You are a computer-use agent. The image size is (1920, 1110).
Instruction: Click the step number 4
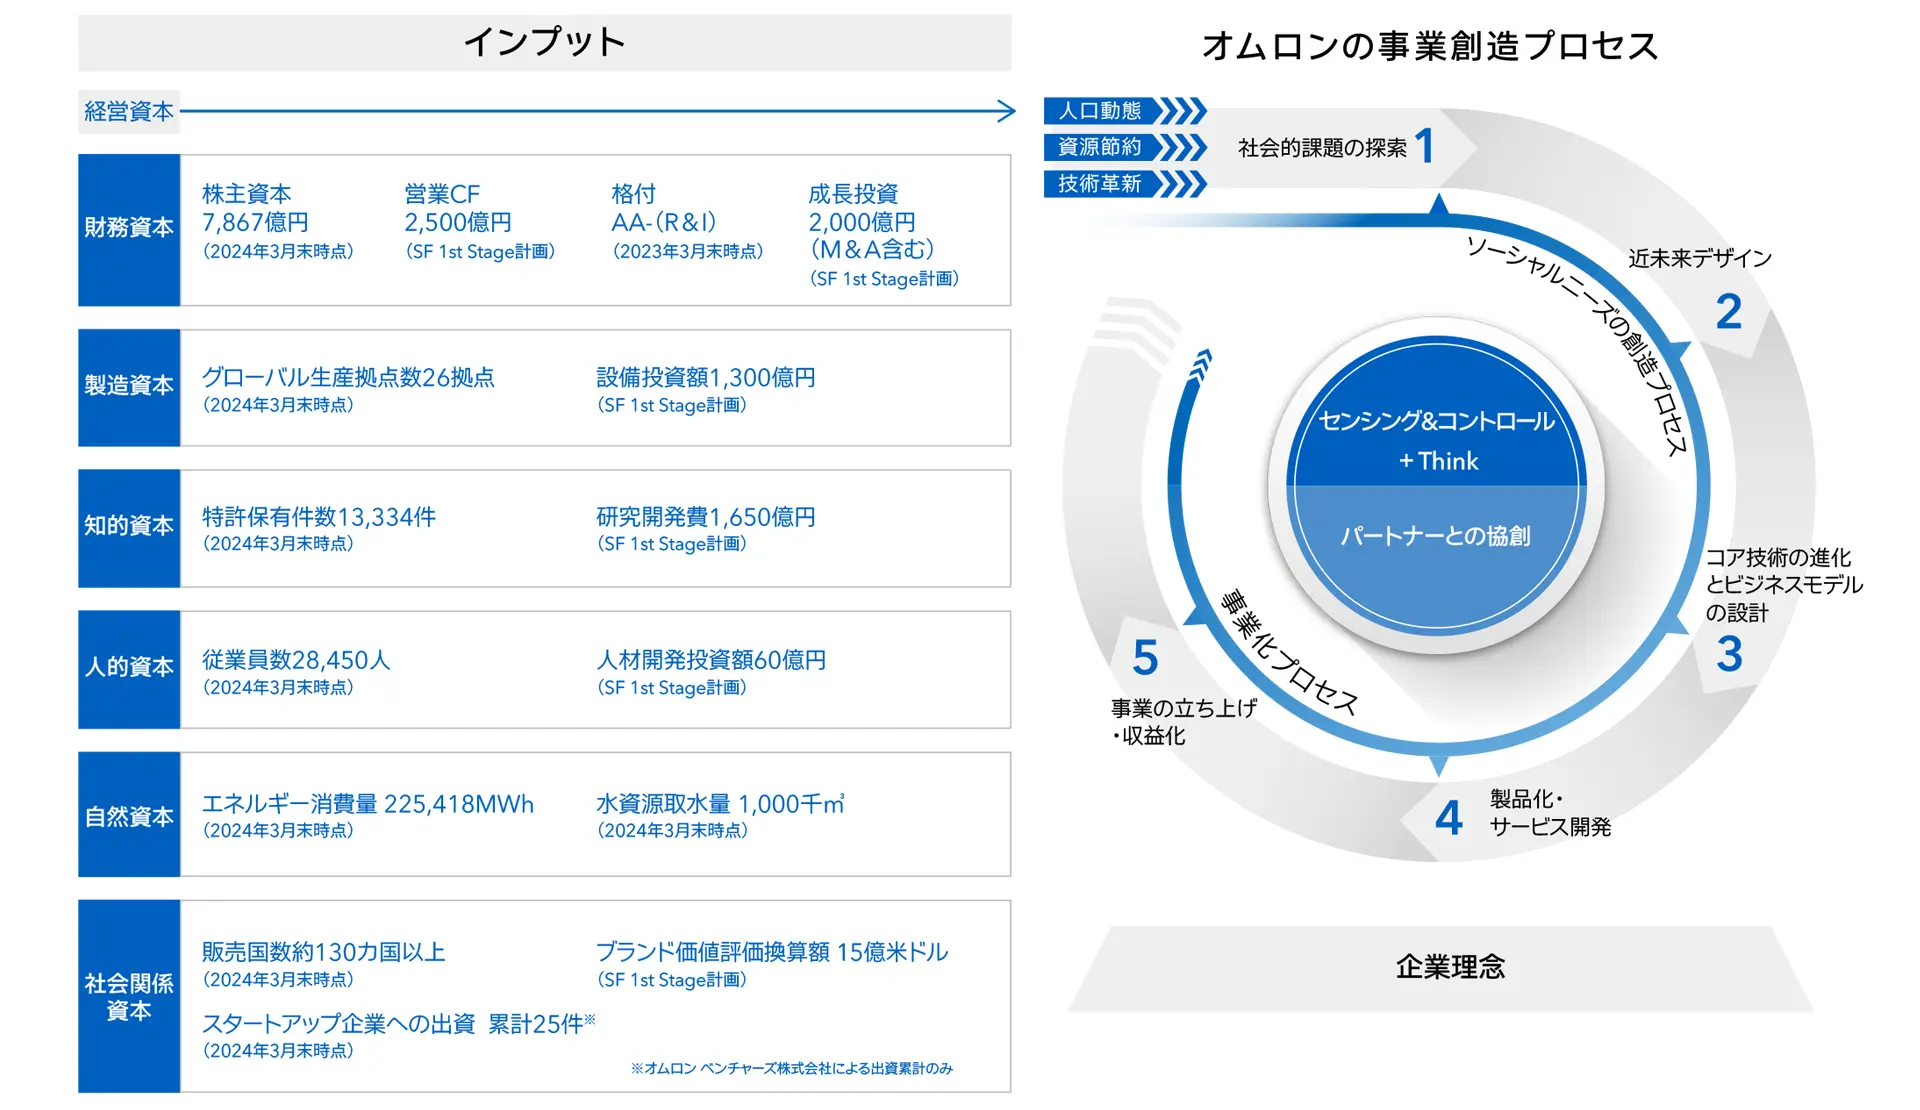tap(1448, 818)
